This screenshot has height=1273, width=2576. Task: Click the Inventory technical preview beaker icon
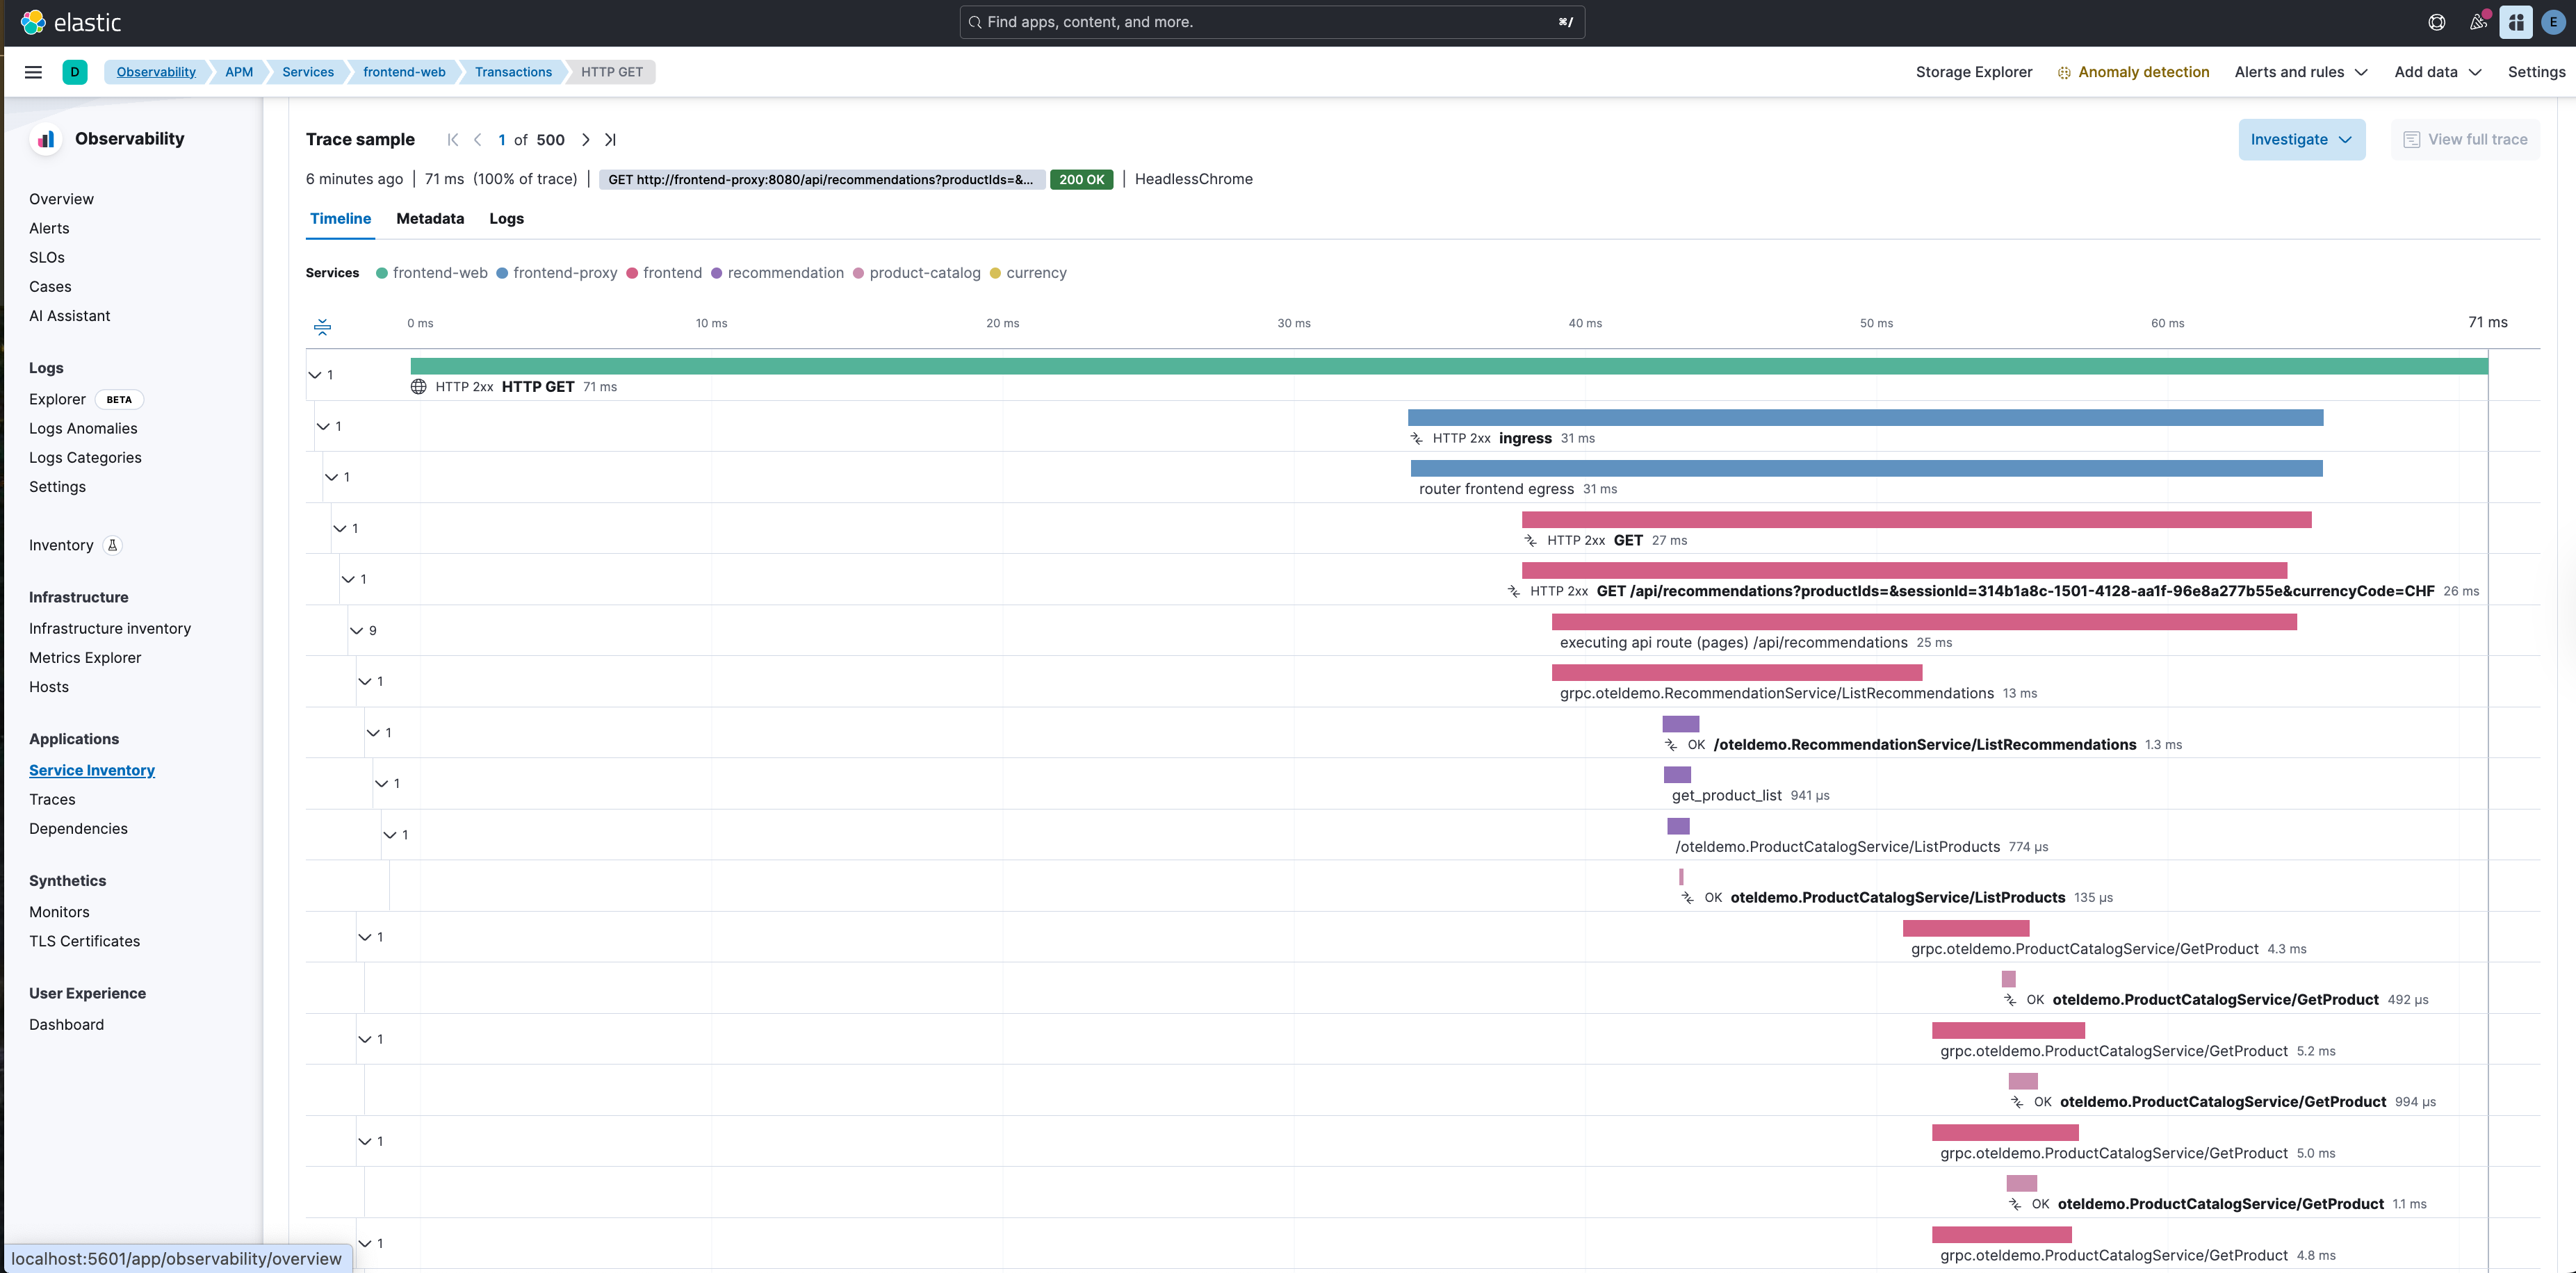(113, 545)
